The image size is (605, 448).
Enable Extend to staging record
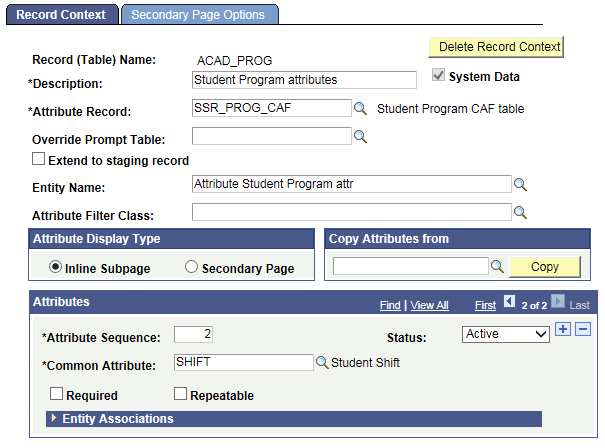click(38, 159)
